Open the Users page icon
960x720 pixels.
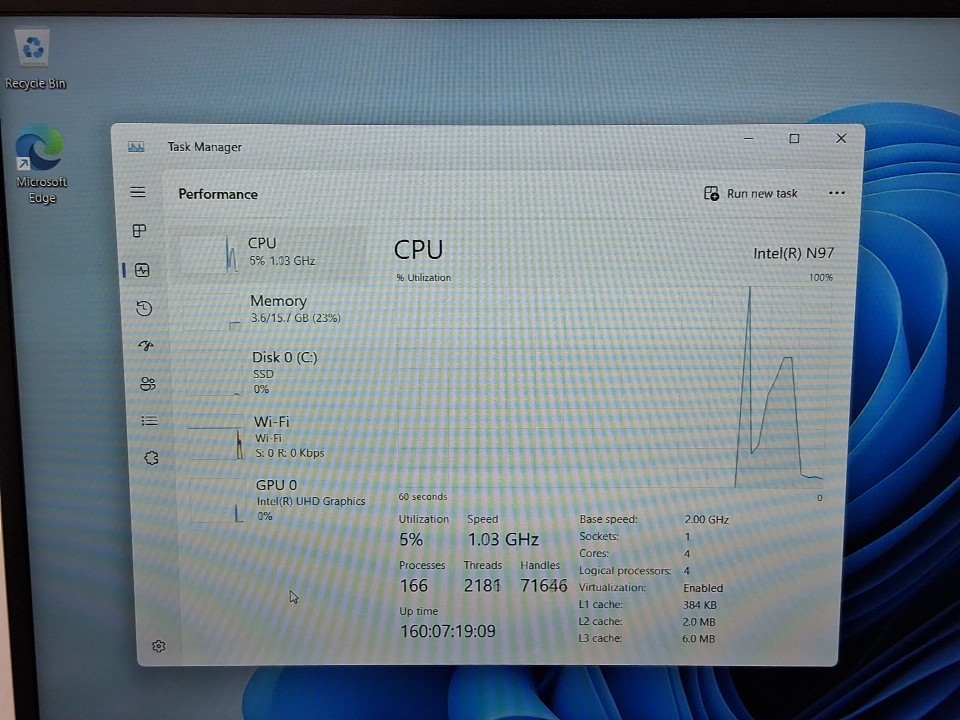pyautogui.click(x=148, y=384)
